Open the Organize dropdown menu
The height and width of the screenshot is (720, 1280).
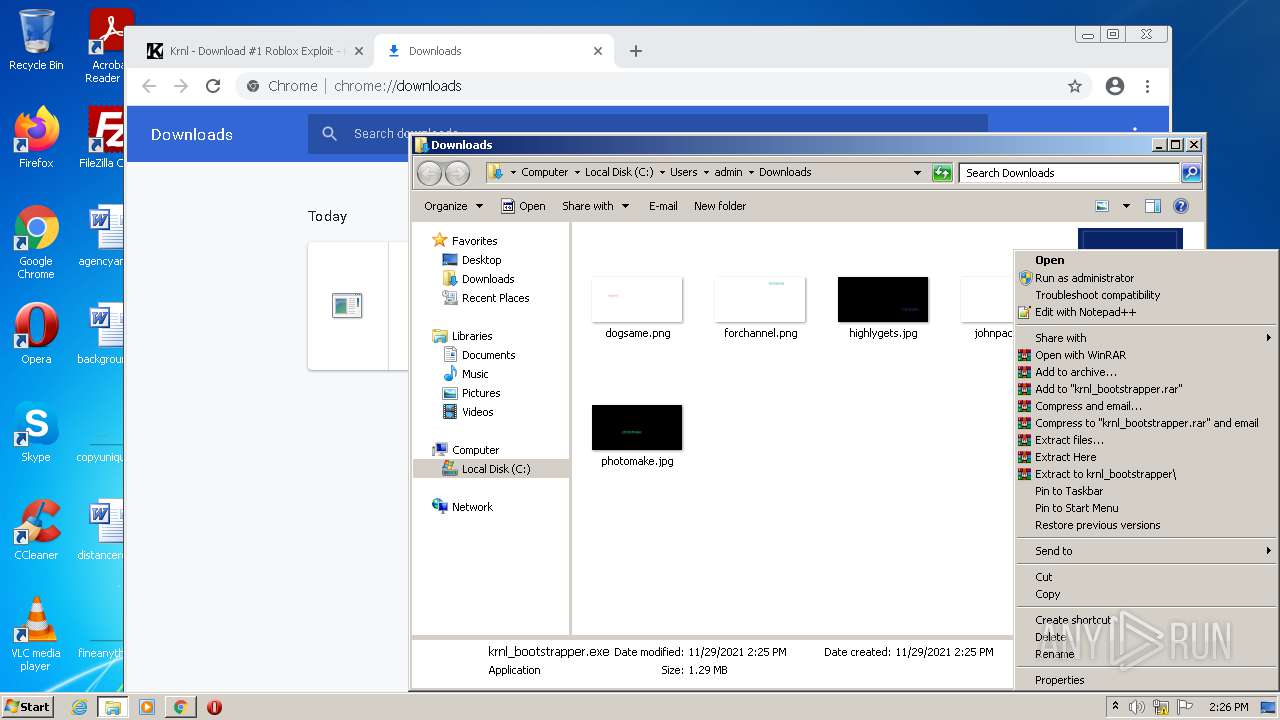point(453,206)
